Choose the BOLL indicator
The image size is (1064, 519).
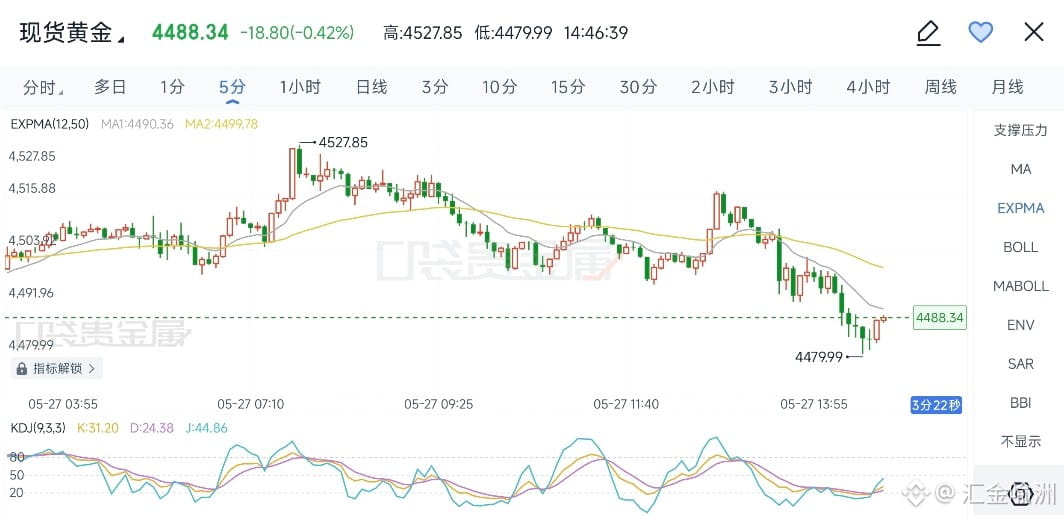coord(1021,247)
